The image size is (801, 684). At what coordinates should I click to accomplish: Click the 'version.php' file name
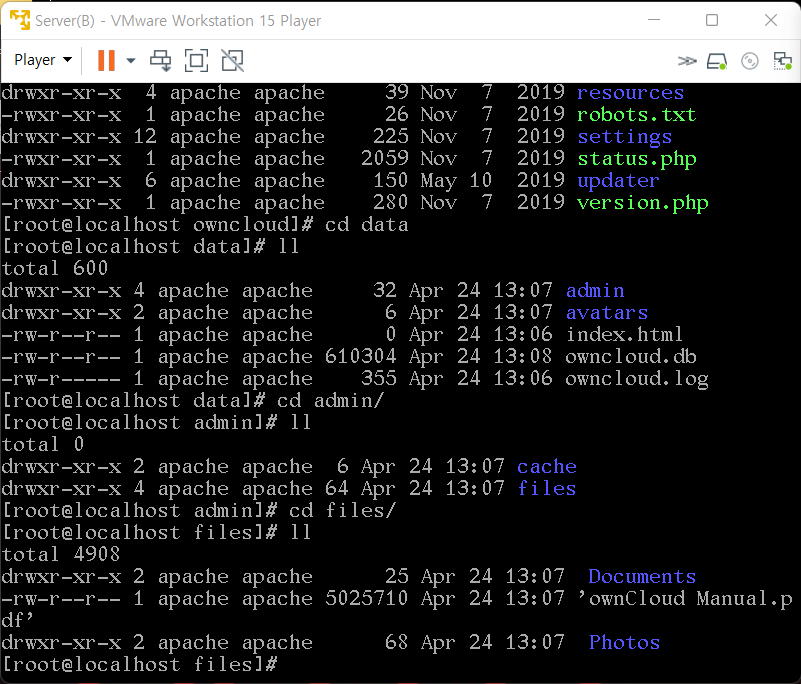click(x=643, y=203)
